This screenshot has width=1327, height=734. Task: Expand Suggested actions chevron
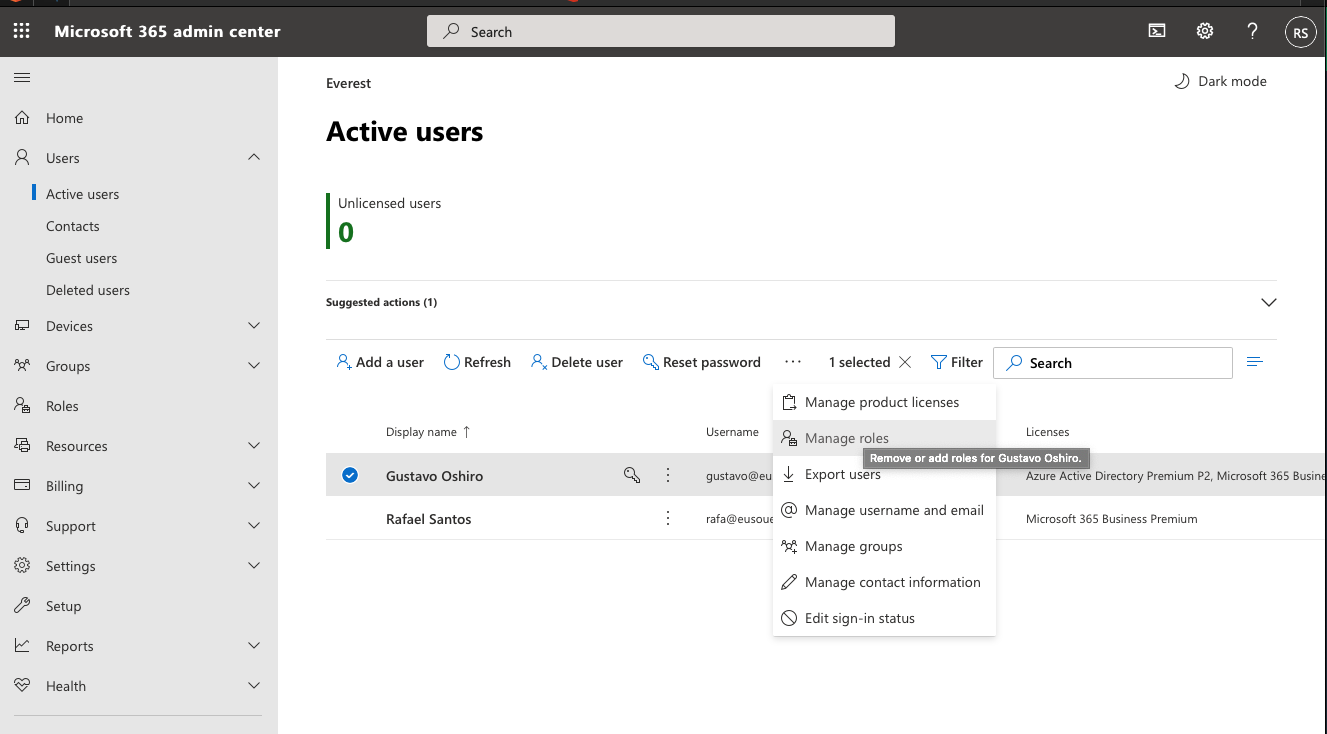[x=1268, y=302]
